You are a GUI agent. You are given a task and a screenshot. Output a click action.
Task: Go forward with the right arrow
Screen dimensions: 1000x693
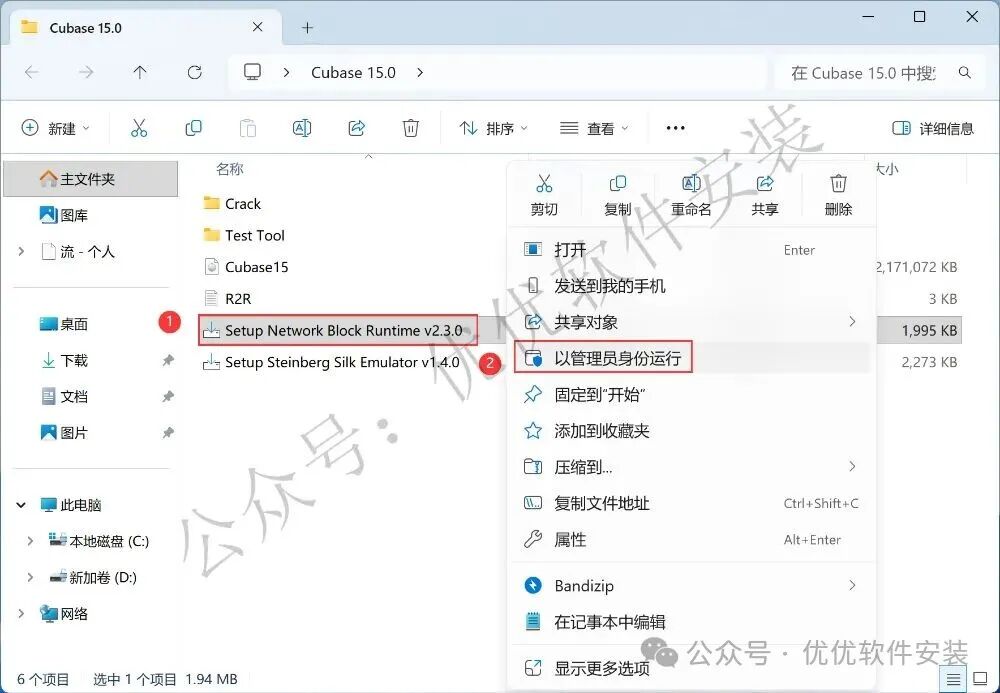(85, 72)
